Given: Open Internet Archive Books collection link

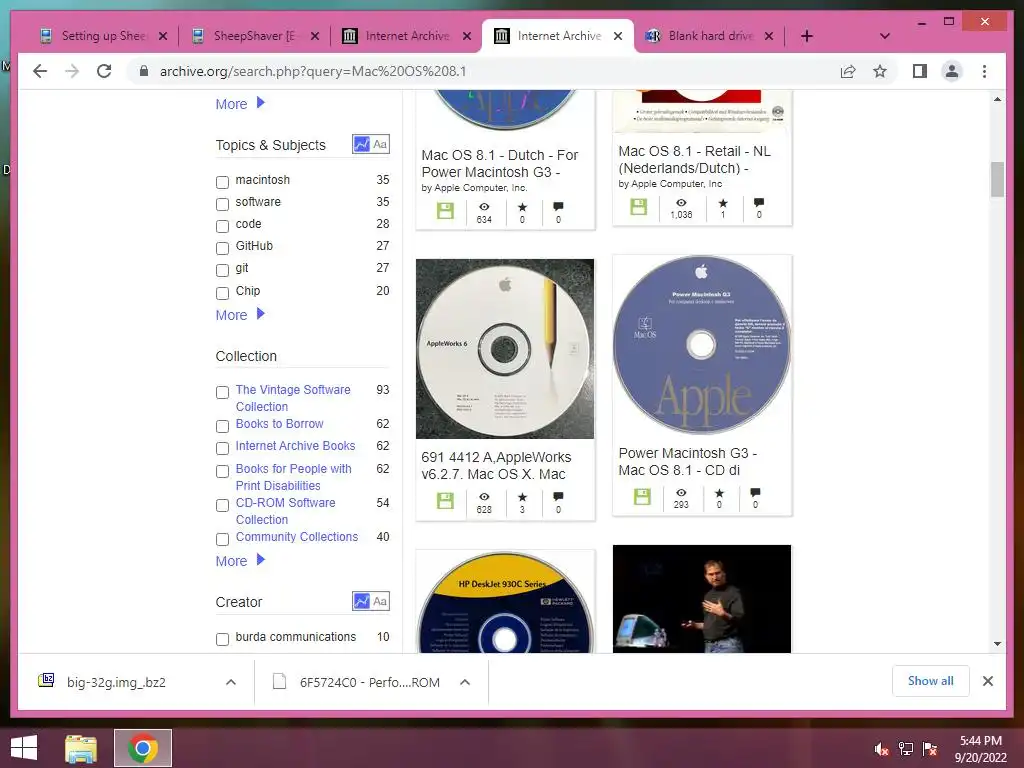Looking at the screenshot, I should 295,446.
